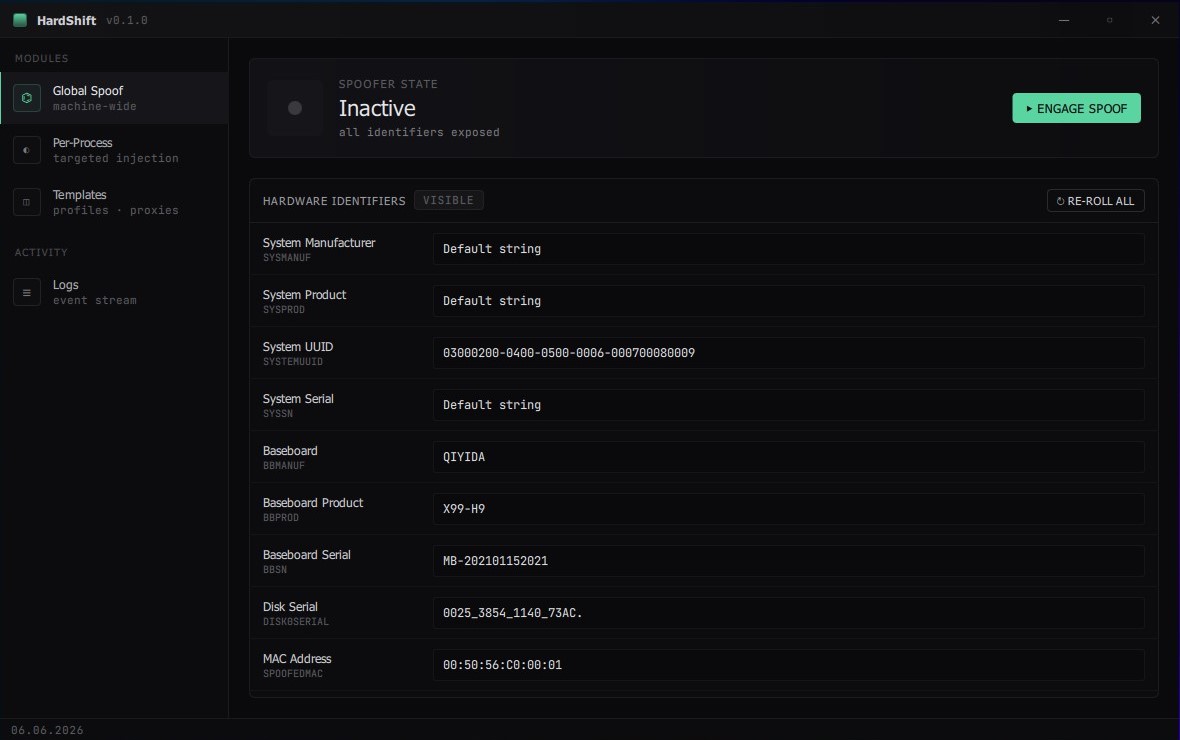Screen dimensions: 1180x740
Task: Click the "Disk Serial" label
Action: (290, 606)
